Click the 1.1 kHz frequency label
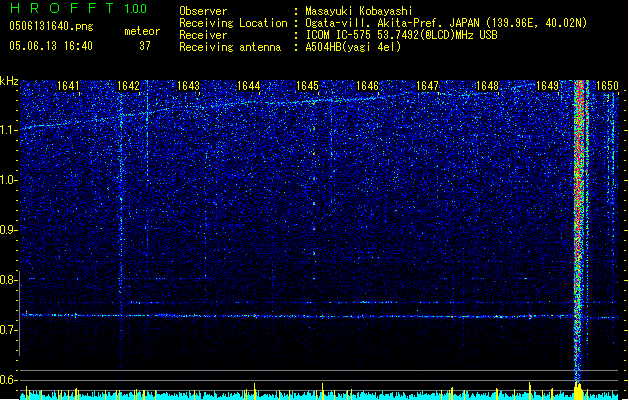Image resolution: width=629 pixels, height=400 pixels. (9, 130)
